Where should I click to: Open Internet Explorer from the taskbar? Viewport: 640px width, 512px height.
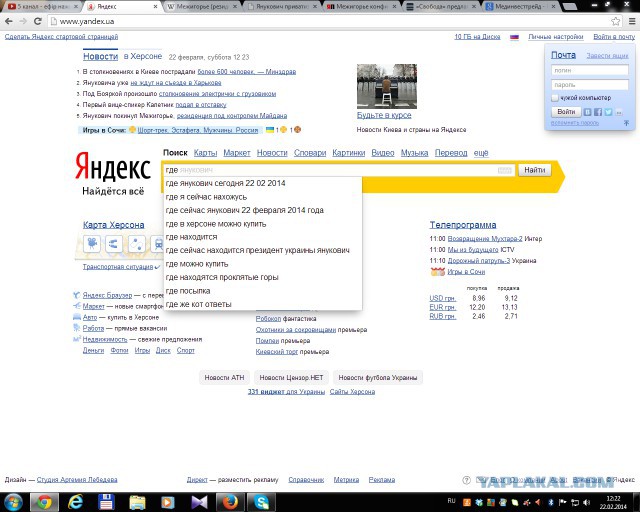(x=75, y=502)
